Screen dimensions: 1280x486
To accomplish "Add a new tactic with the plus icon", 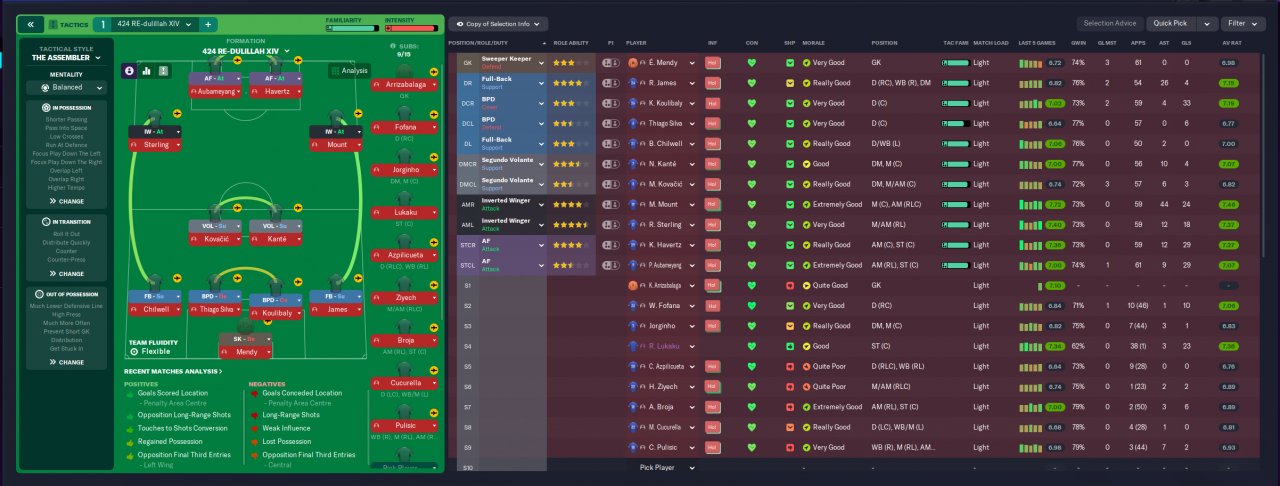I will (x=208, y=23).
